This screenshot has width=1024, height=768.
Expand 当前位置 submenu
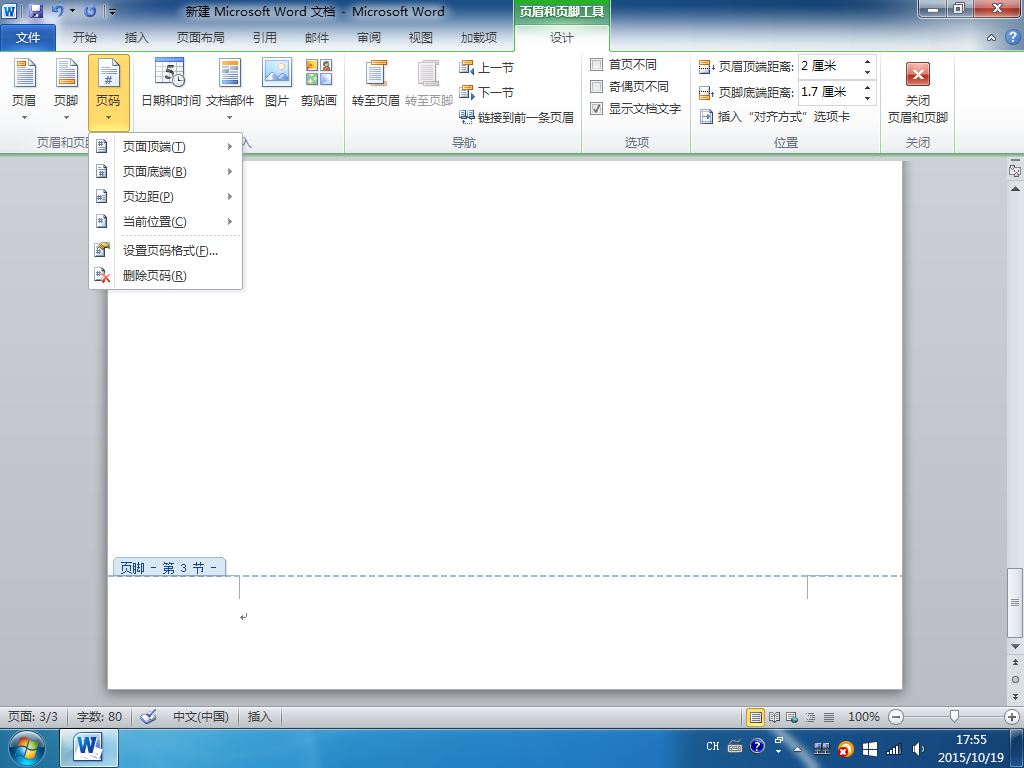point(166,221)
